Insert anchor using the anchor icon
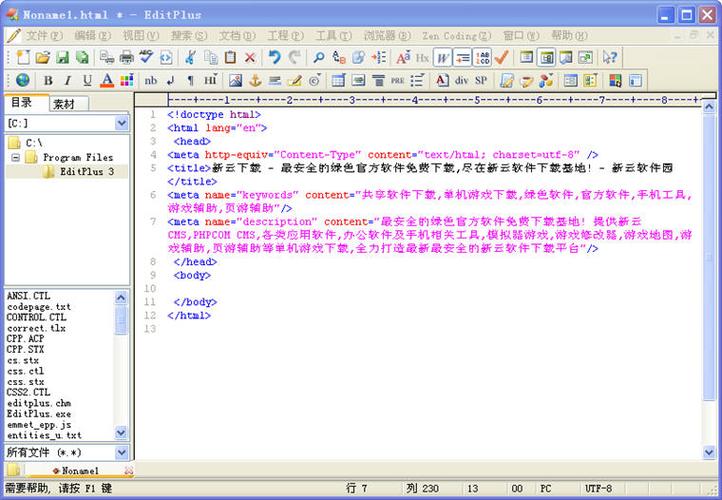The image size is (722, 500). (x=254, y=80)
